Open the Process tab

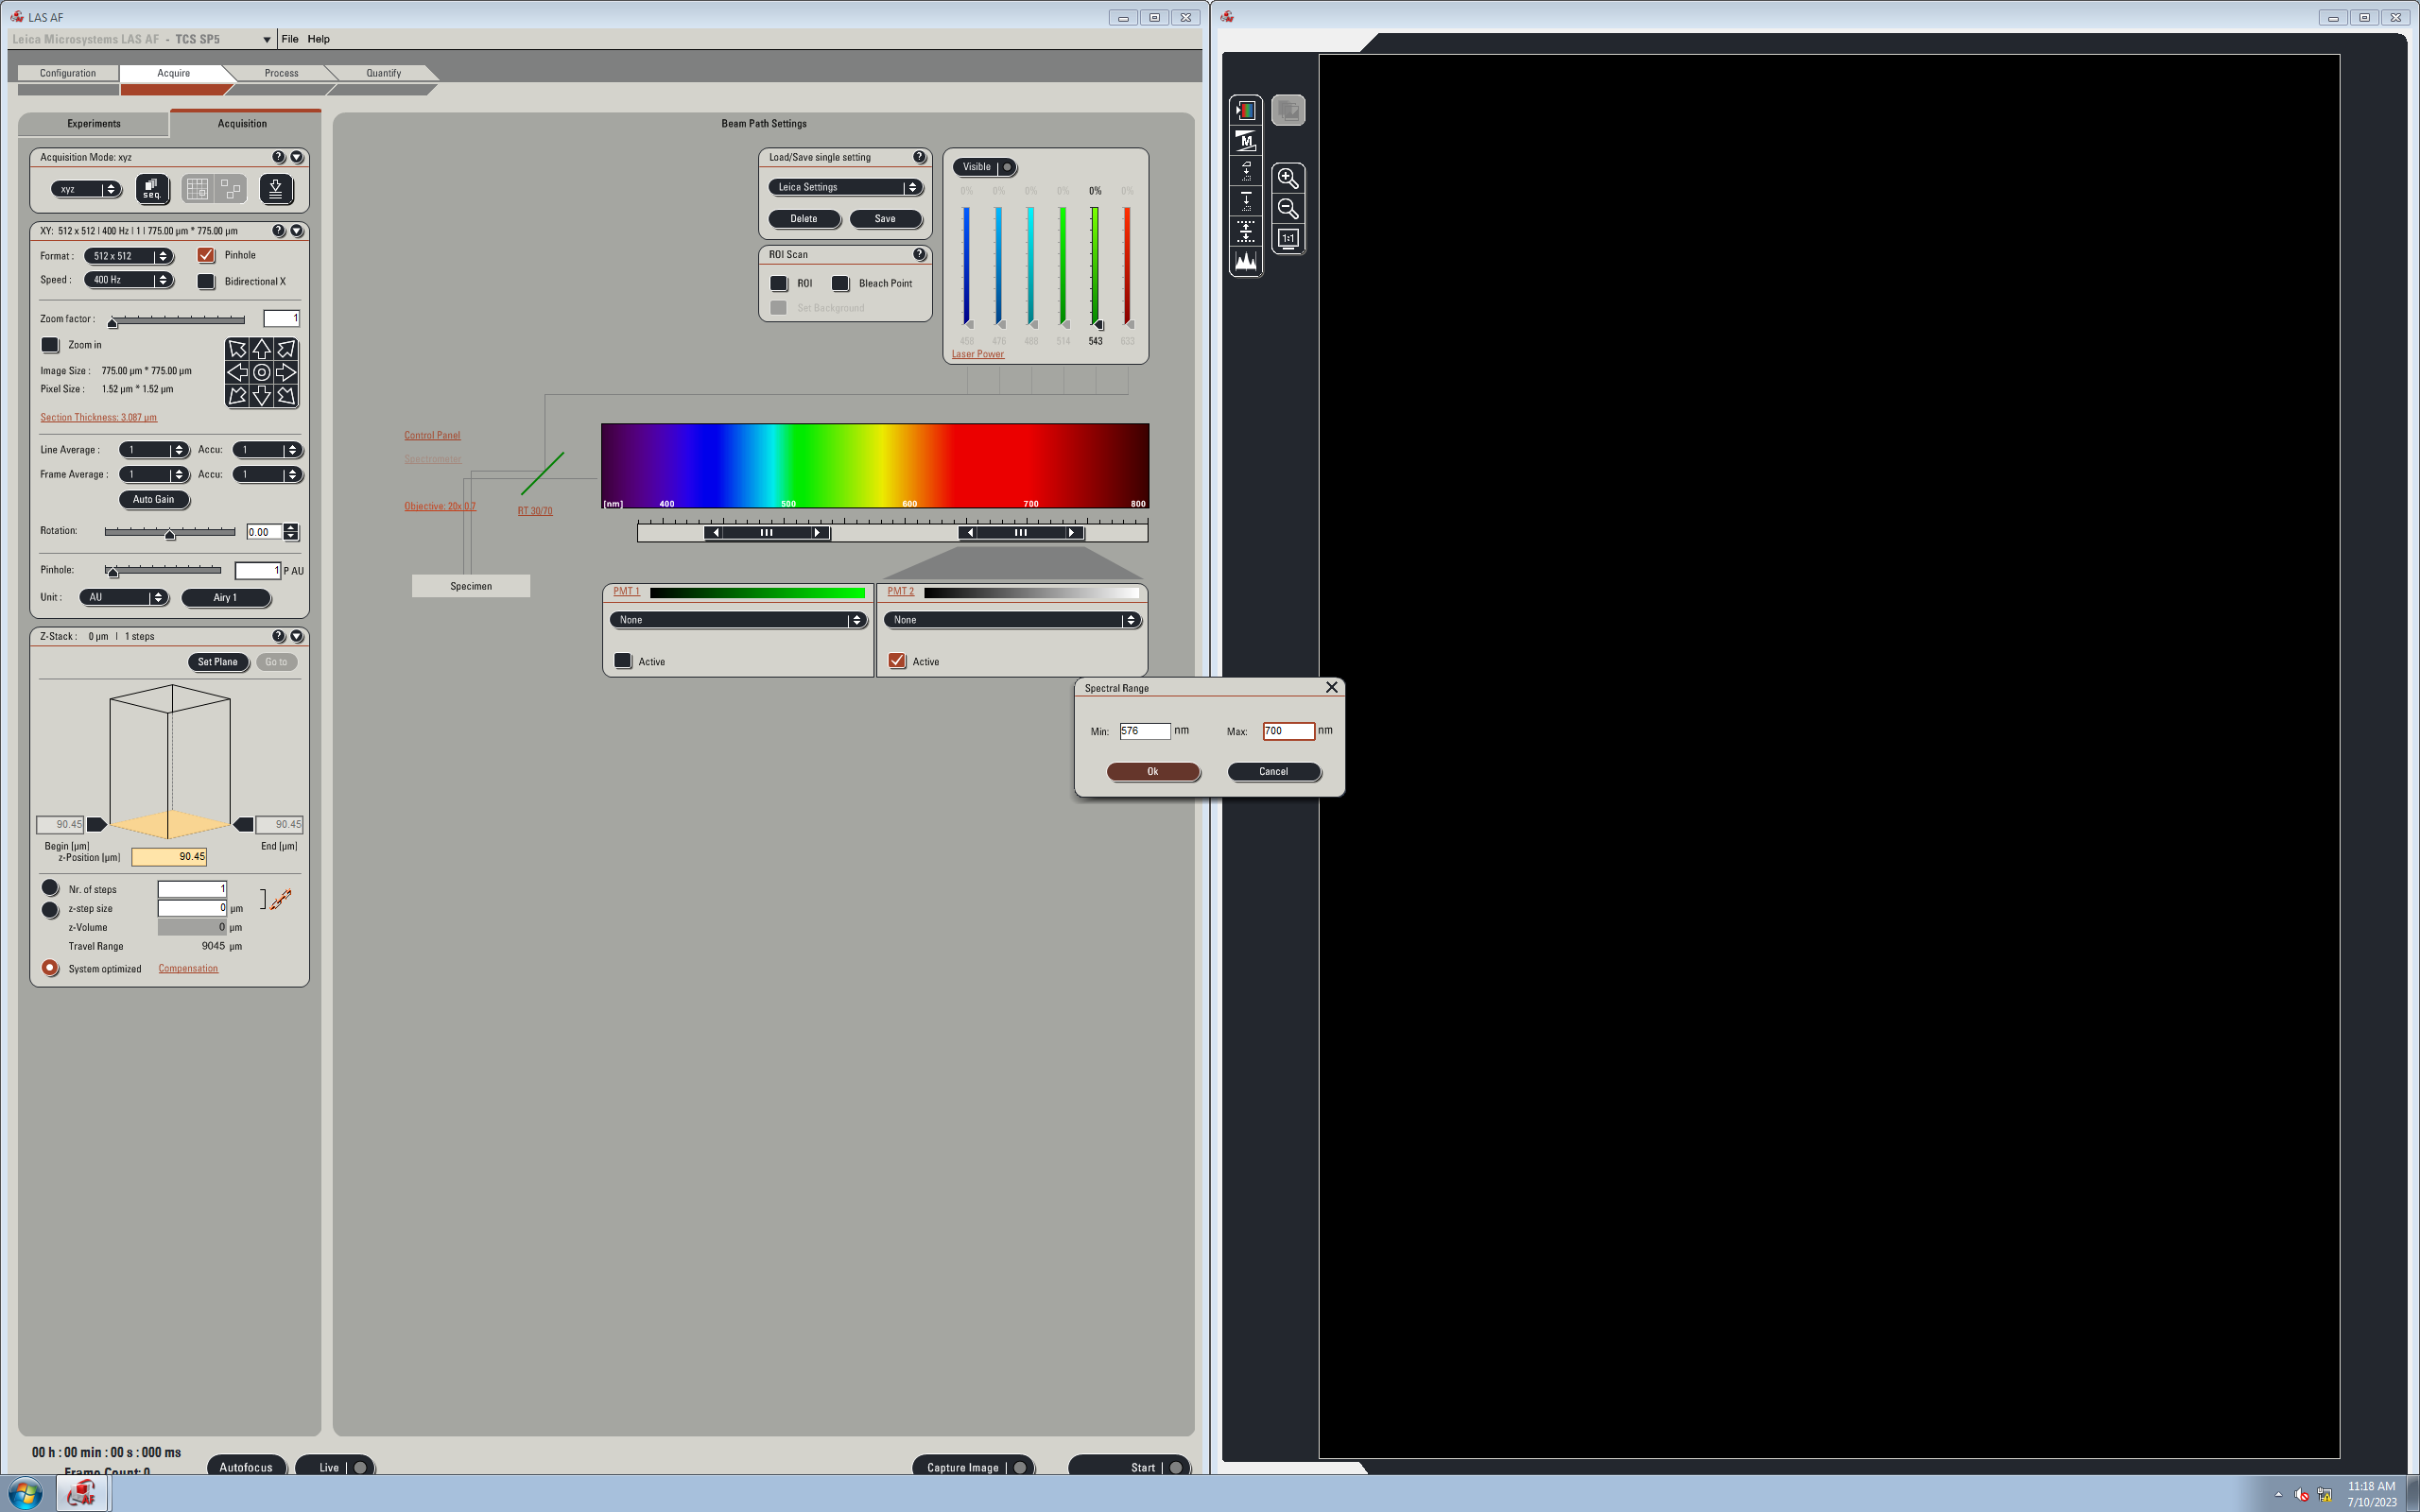point(281,73)
